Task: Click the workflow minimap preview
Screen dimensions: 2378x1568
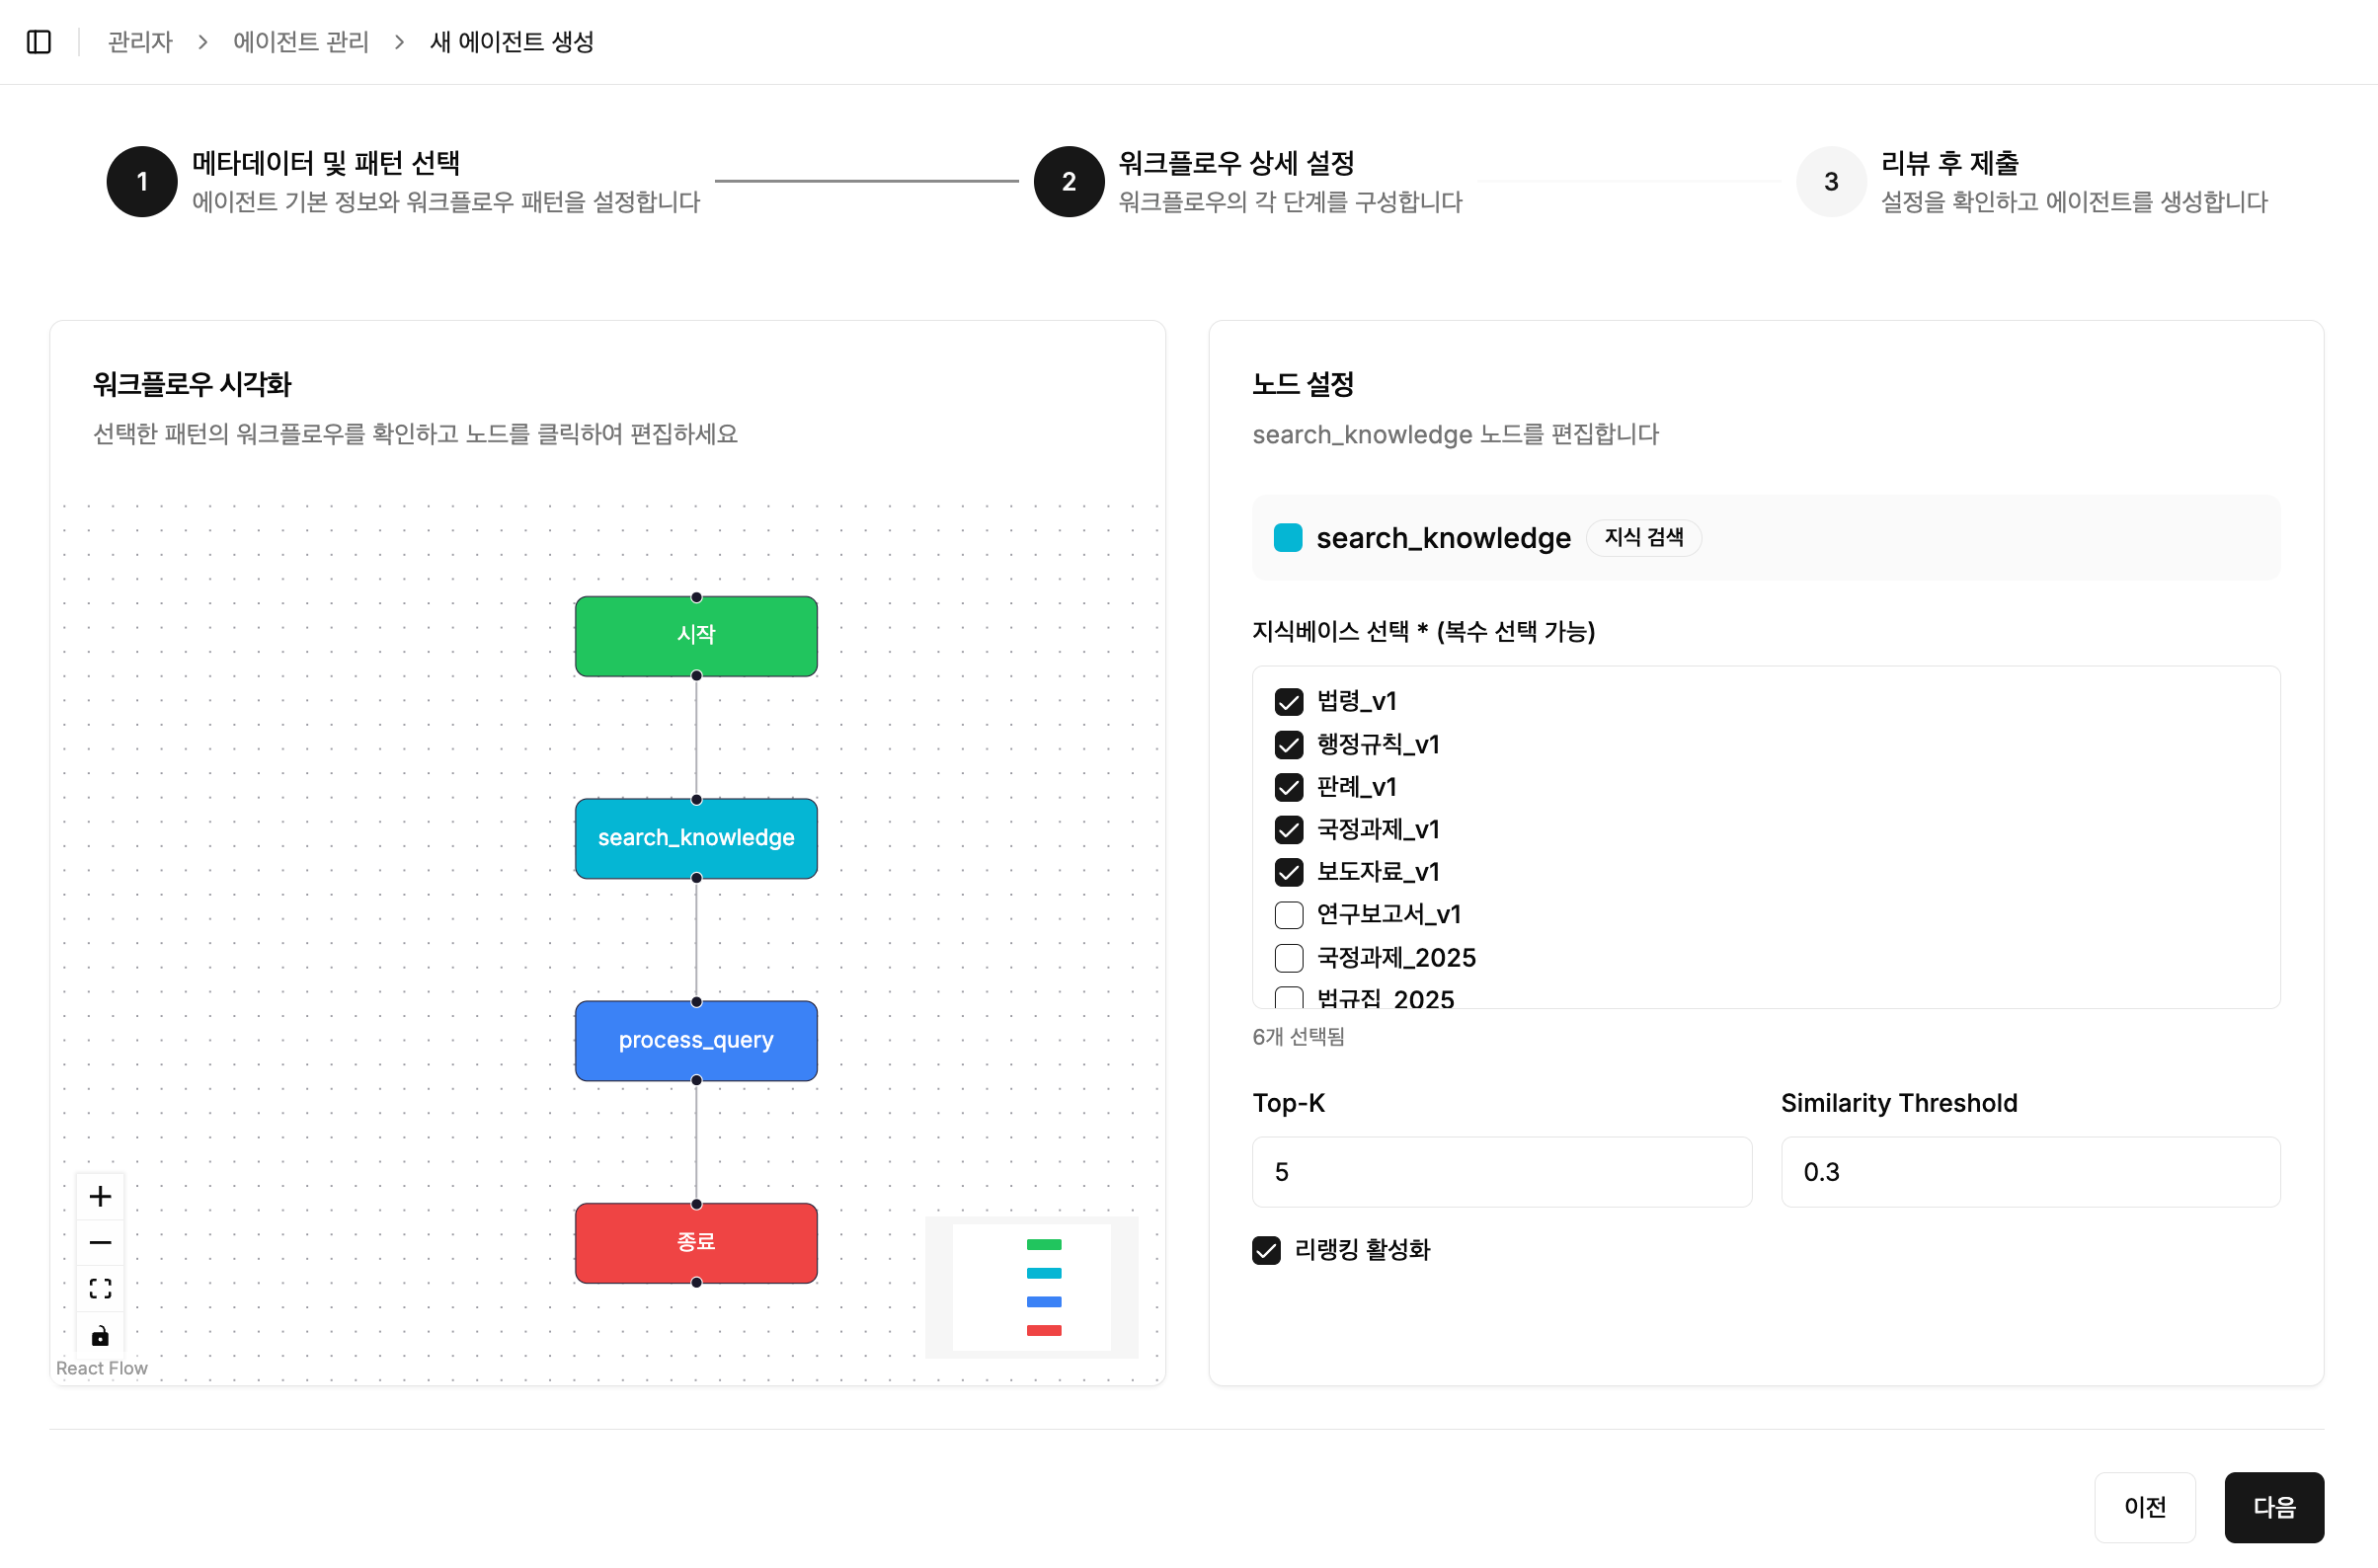Action: coord(1032,1288)
